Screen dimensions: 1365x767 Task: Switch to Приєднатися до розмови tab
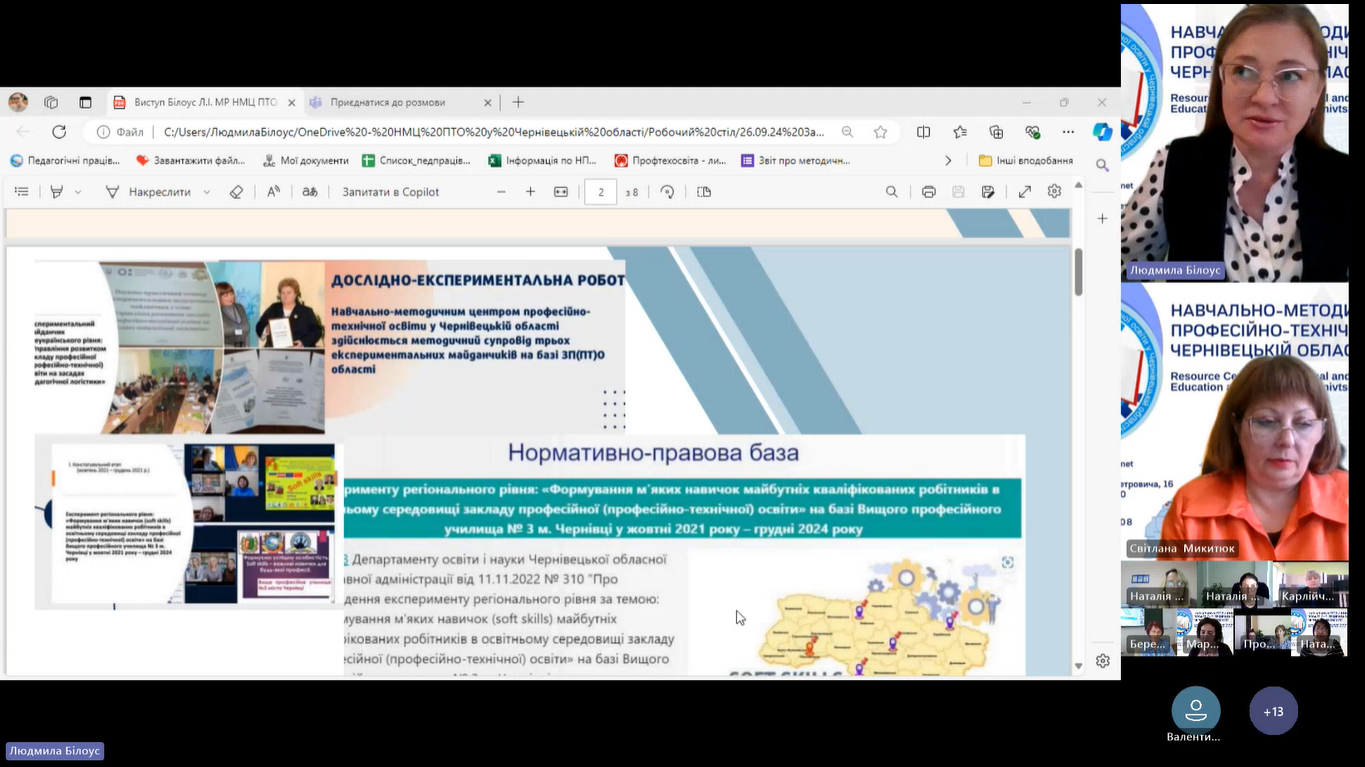point(388,102)
